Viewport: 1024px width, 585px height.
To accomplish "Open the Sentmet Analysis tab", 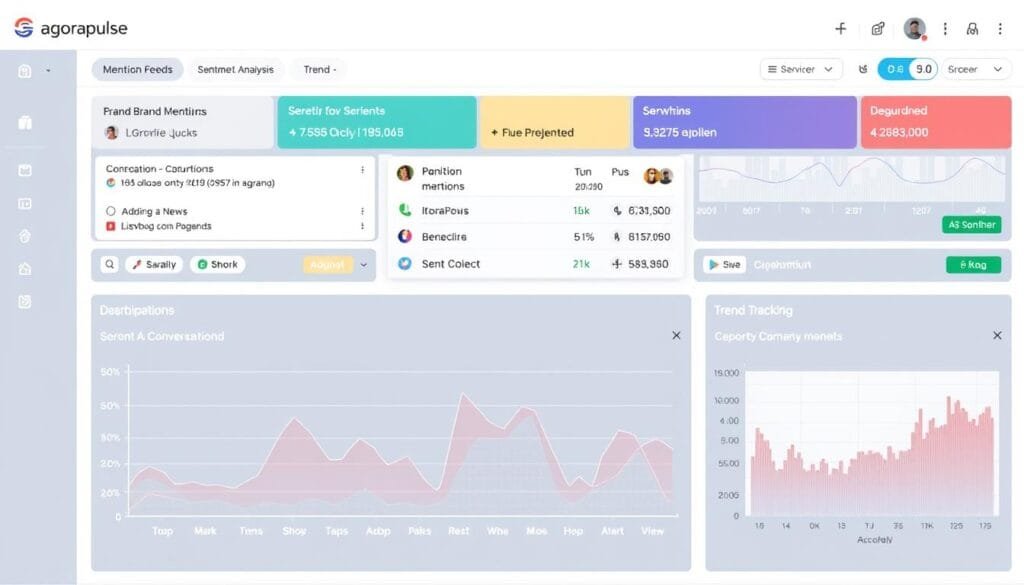I will [x=235, y=69].
